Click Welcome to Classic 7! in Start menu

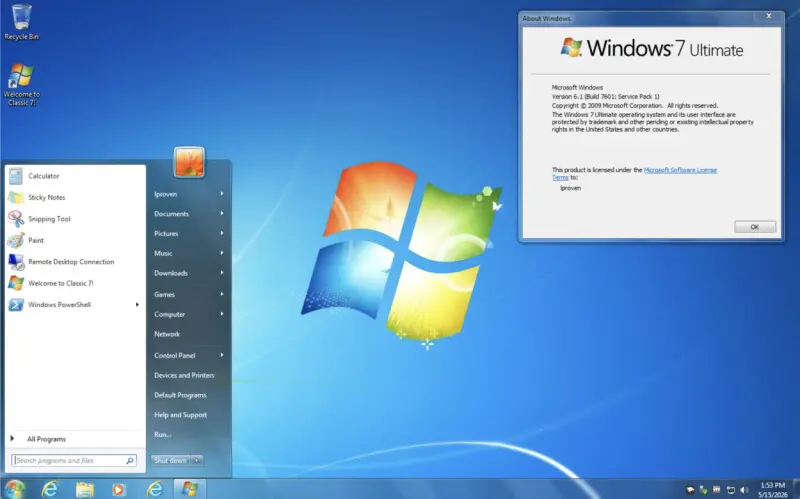click(76, 283)
